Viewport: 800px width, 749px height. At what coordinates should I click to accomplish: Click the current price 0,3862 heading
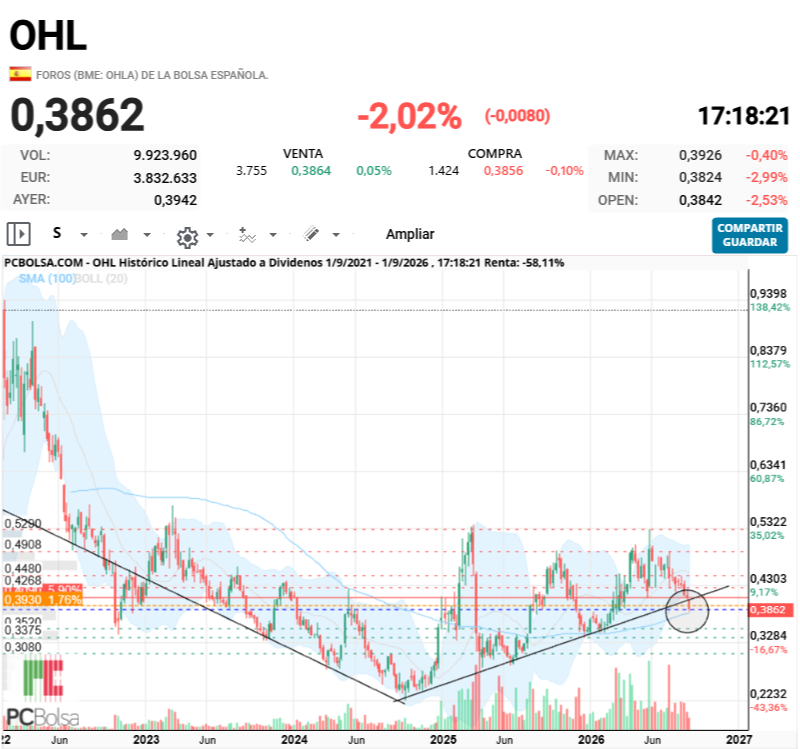click(x=78, y=115)
